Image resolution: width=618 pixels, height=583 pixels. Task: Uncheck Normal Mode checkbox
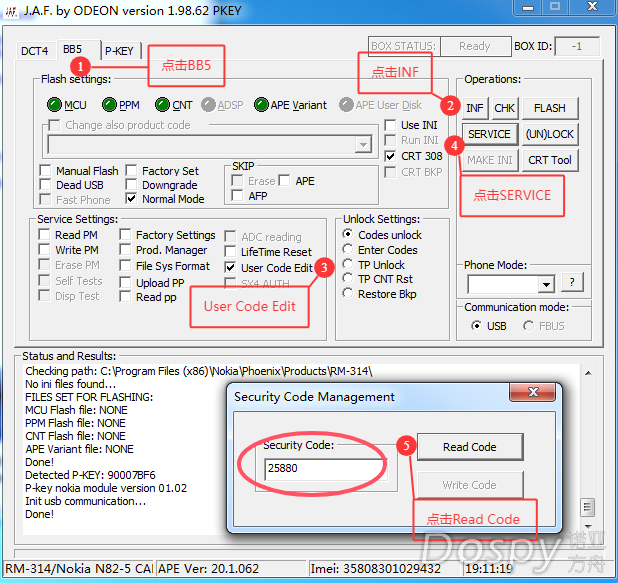click(x=131, y=199)
